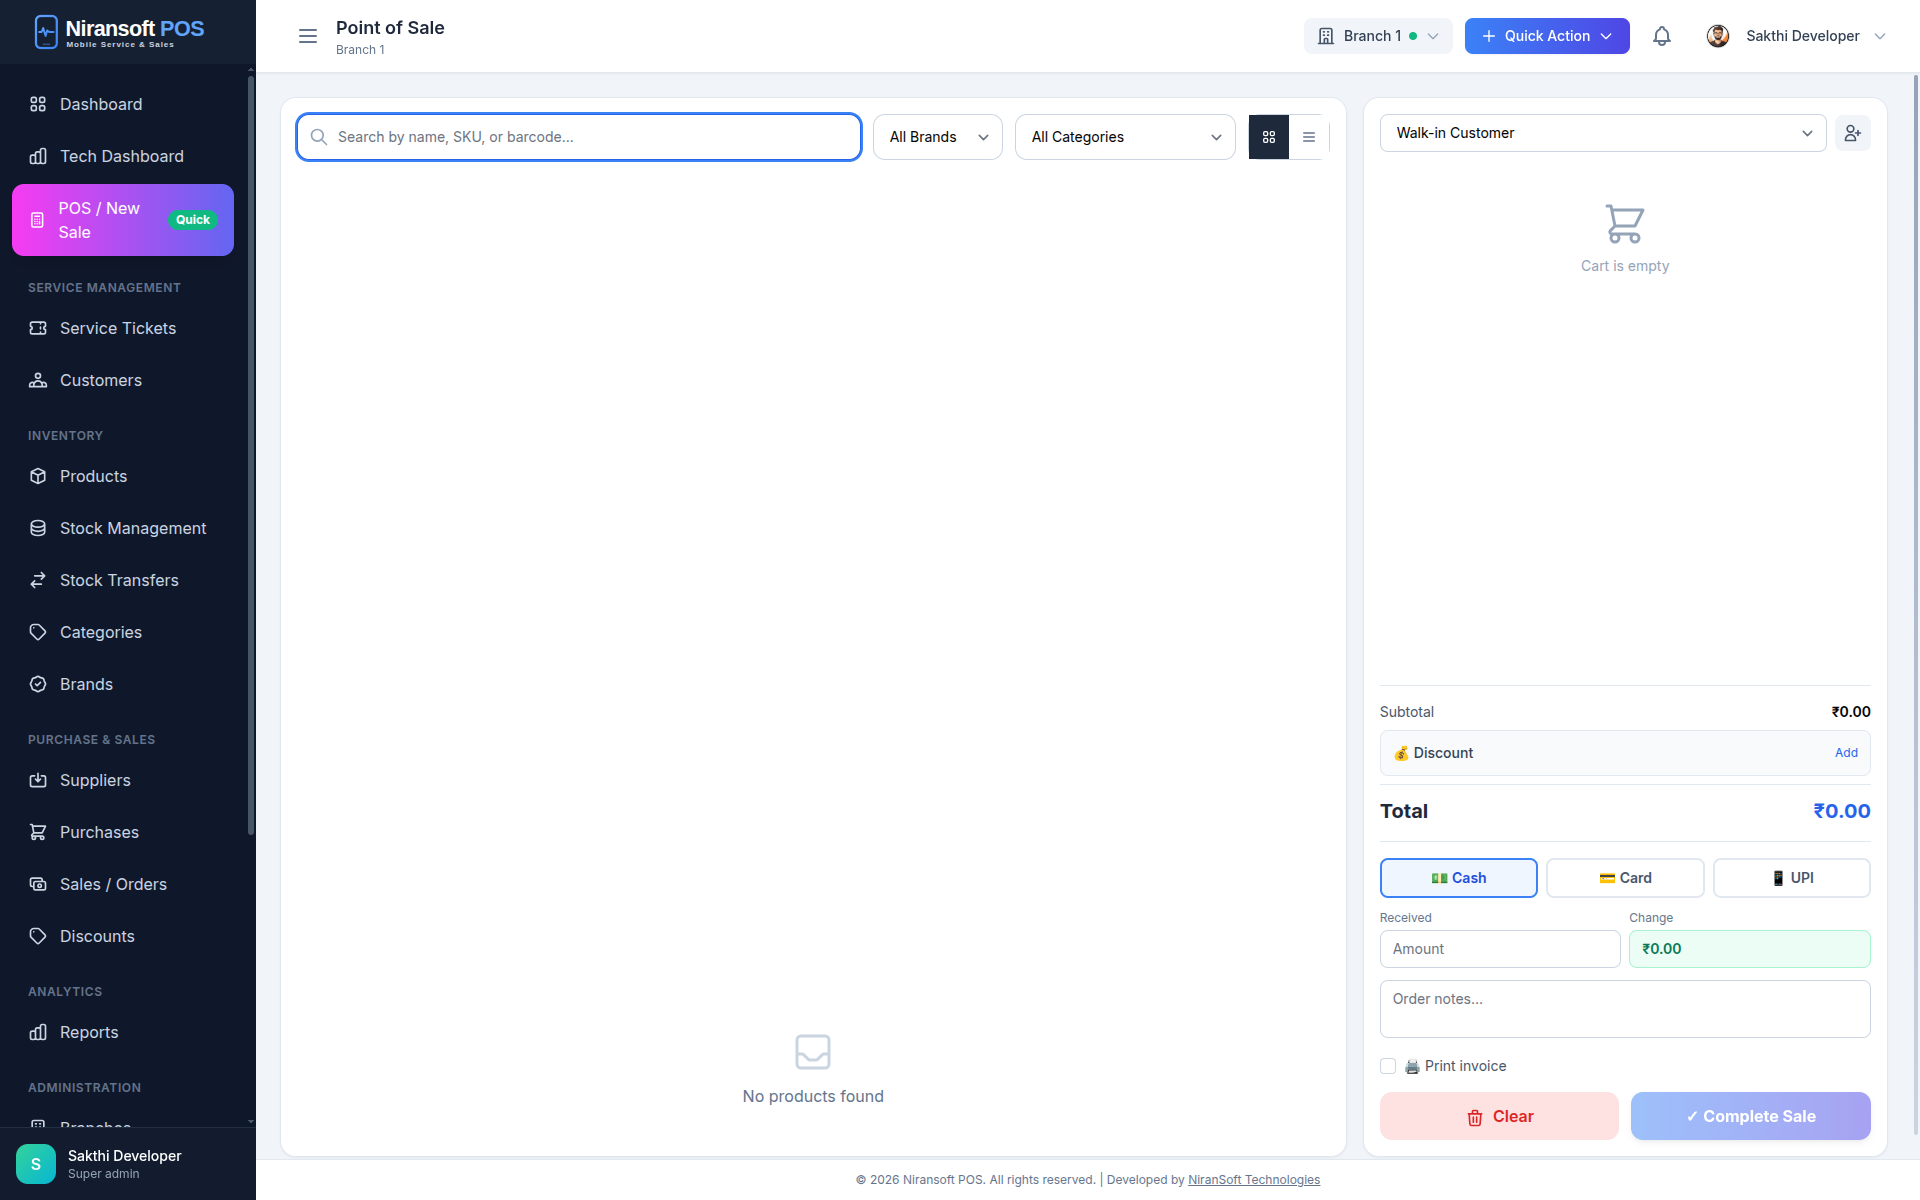Click the Add discount link
Image resolution: width=1920 pixels, height=1200 pixels.
1845,753
